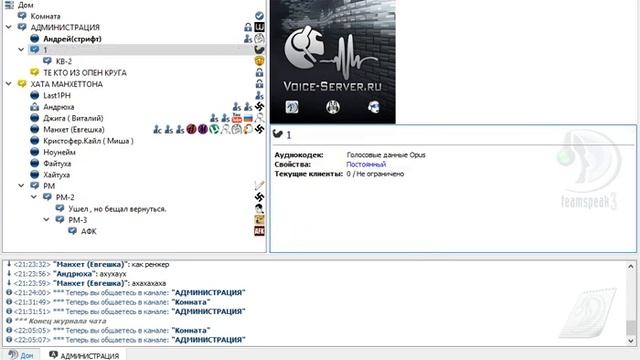Click picture icon on РМ-3 row
This screenshot has width=640, height=360.
point(259,220)
